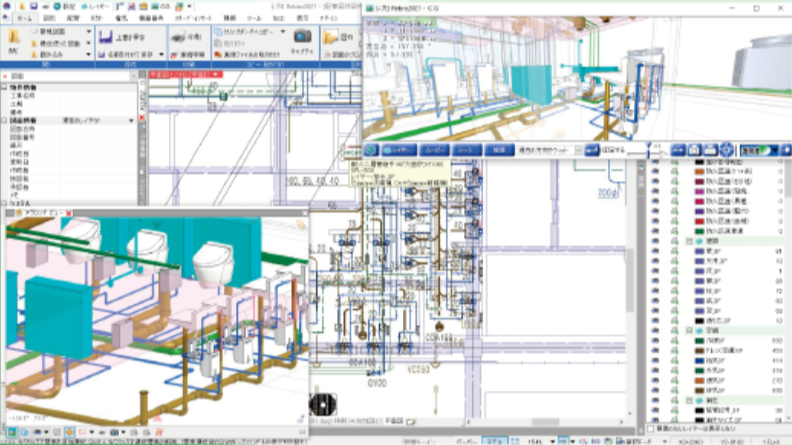The width and height of the screenshot is (792, 445).
Task: Collapse the 空調 layer group
Action: click(689, 330)
